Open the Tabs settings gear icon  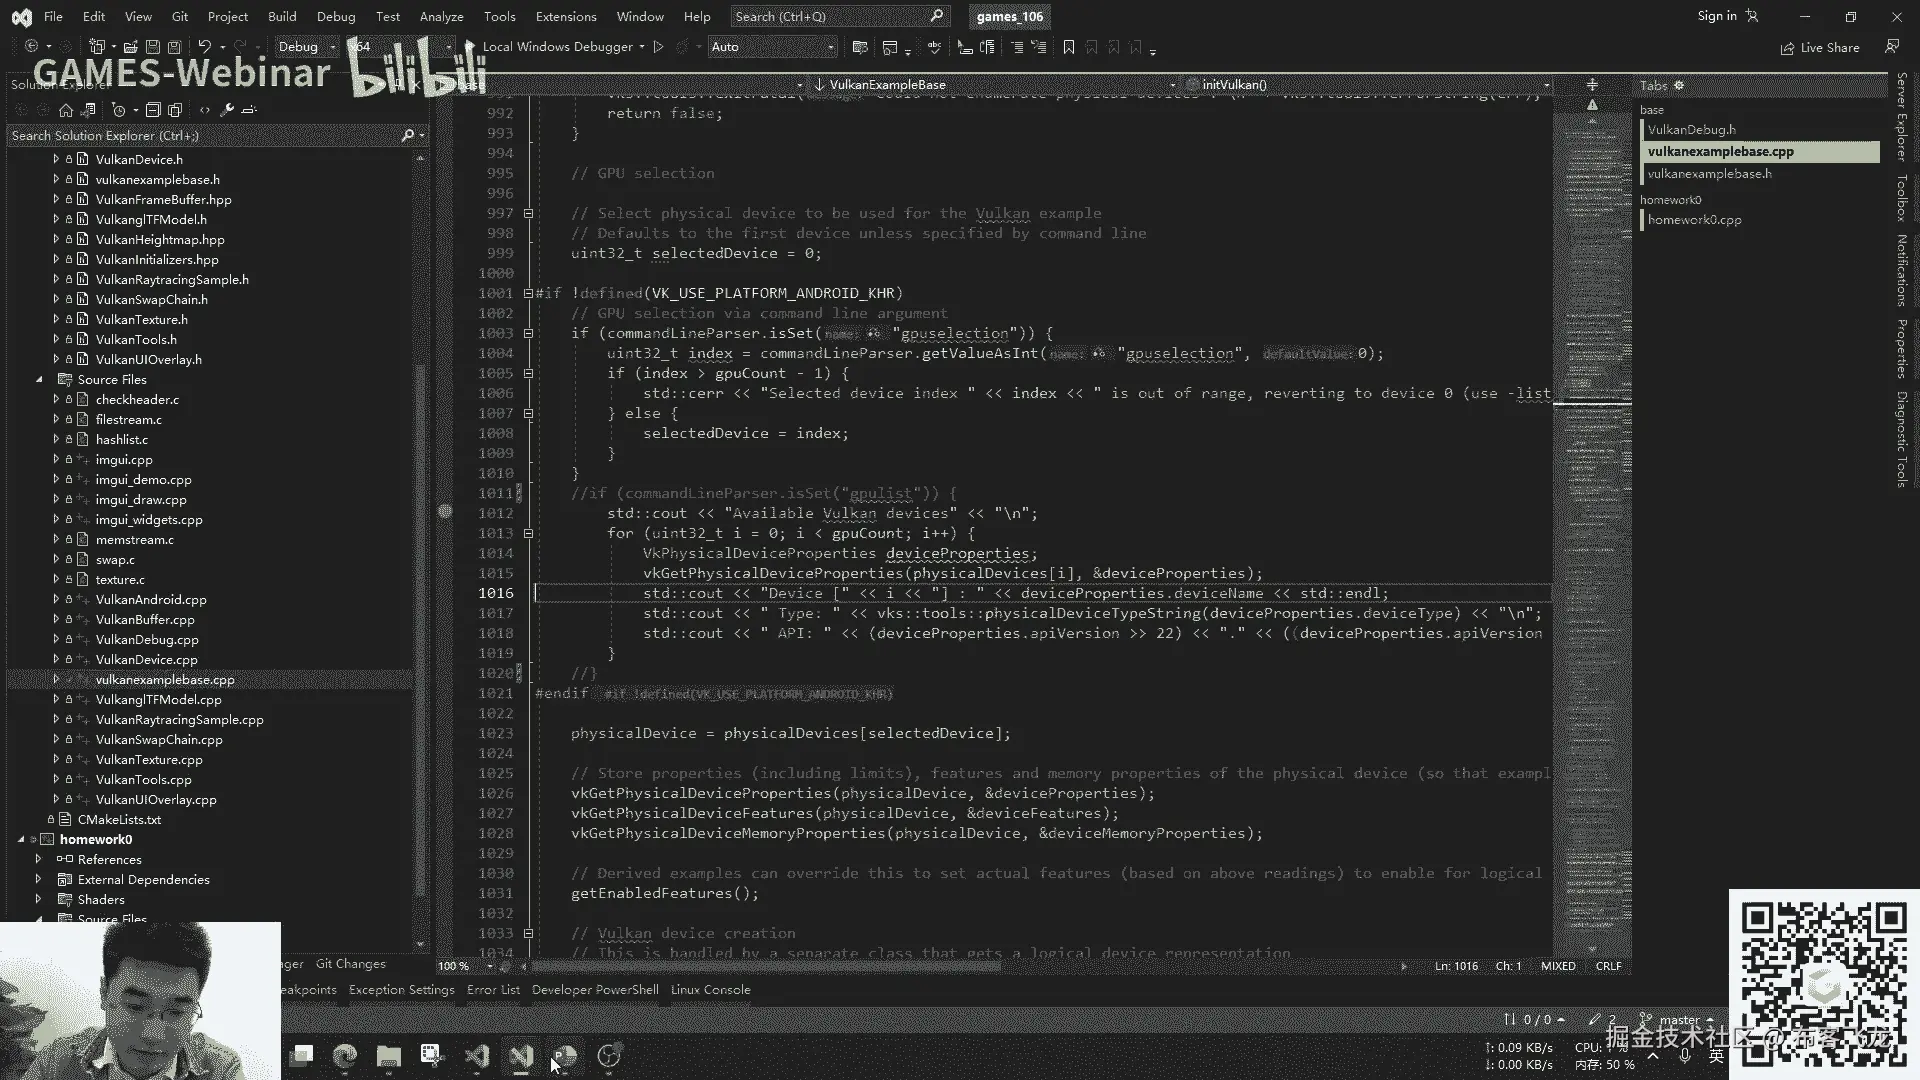tap(1679, 86)
